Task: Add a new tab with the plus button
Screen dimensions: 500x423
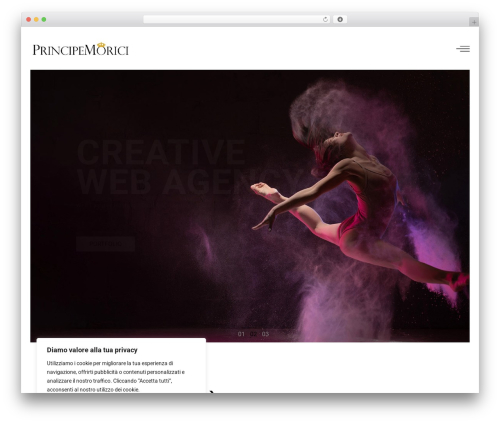Action: [474, 22]
